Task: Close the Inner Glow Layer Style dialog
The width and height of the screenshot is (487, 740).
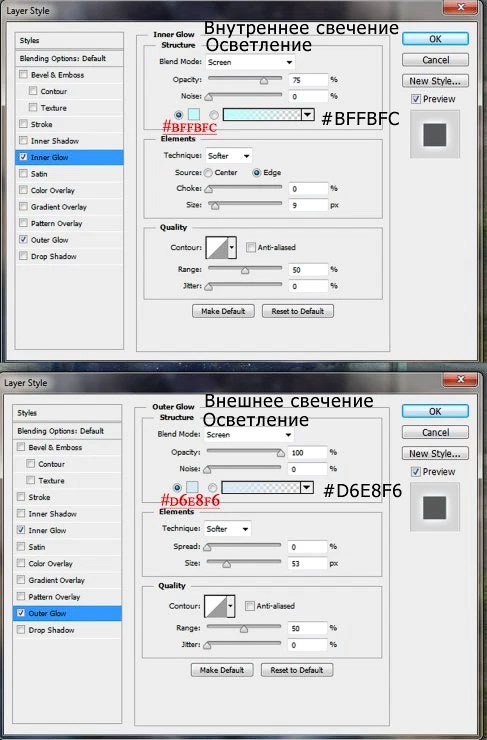Action: pyautogui.click(x=460, y=6)
